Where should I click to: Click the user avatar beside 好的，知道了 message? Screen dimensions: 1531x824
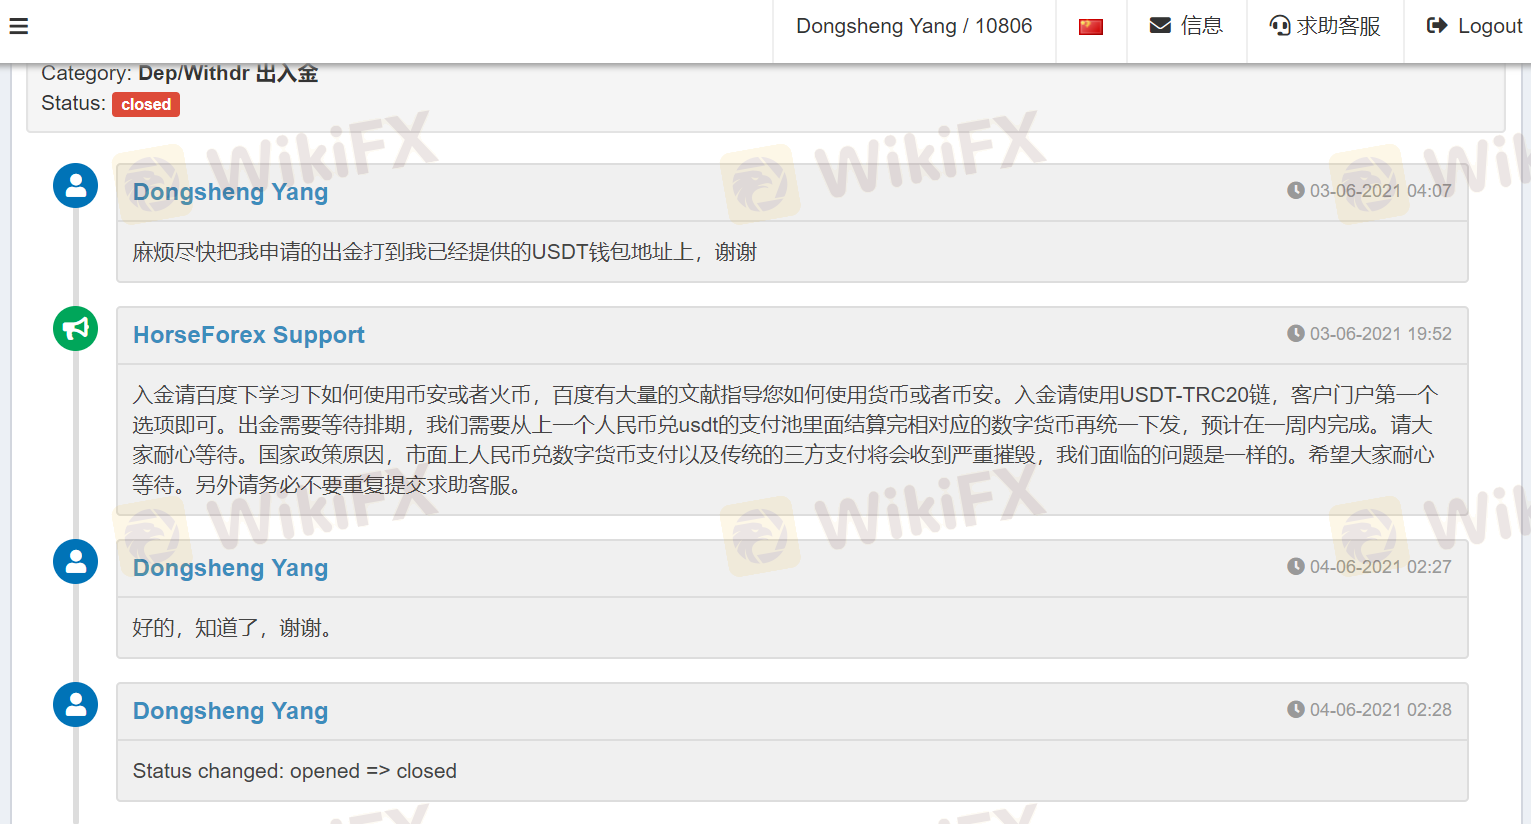coord(76,562)
